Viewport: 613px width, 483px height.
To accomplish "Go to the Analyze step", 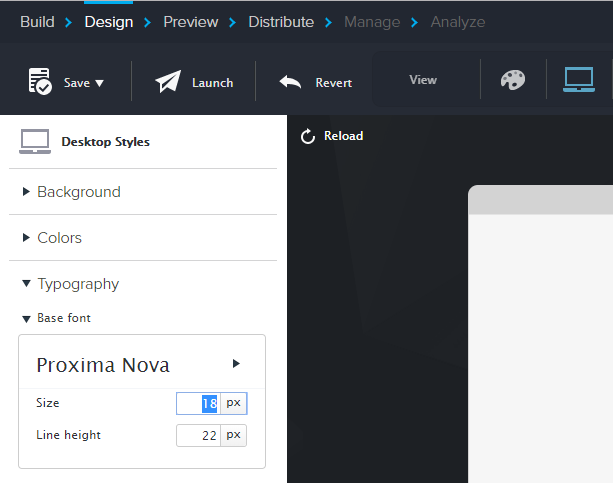I will click(458, 22).
